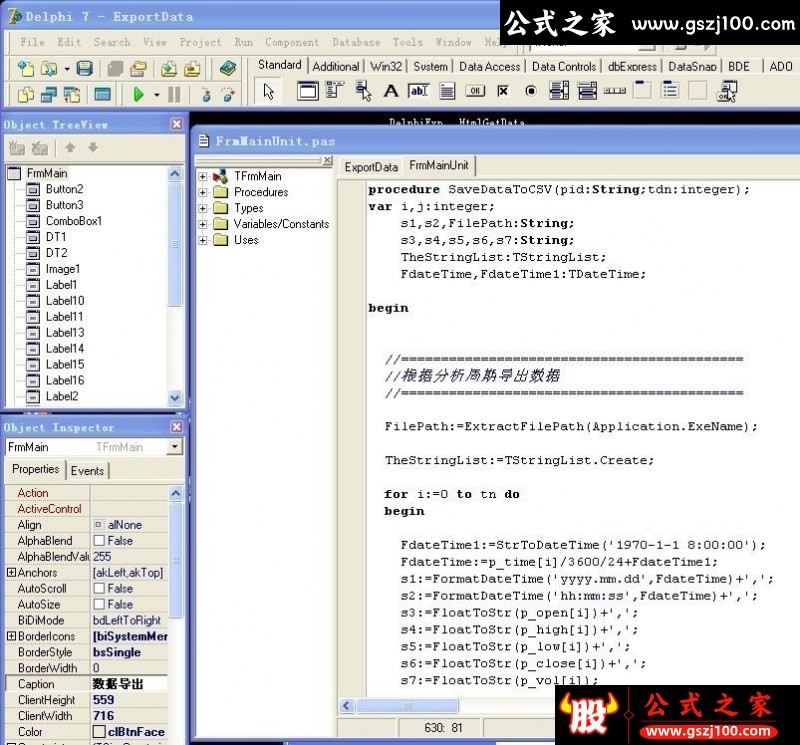The height and width of the screenshot is (745, 800).
Task: Expand the TFrmMain node in Code Explorer
Action: click(x=203, y=177)
